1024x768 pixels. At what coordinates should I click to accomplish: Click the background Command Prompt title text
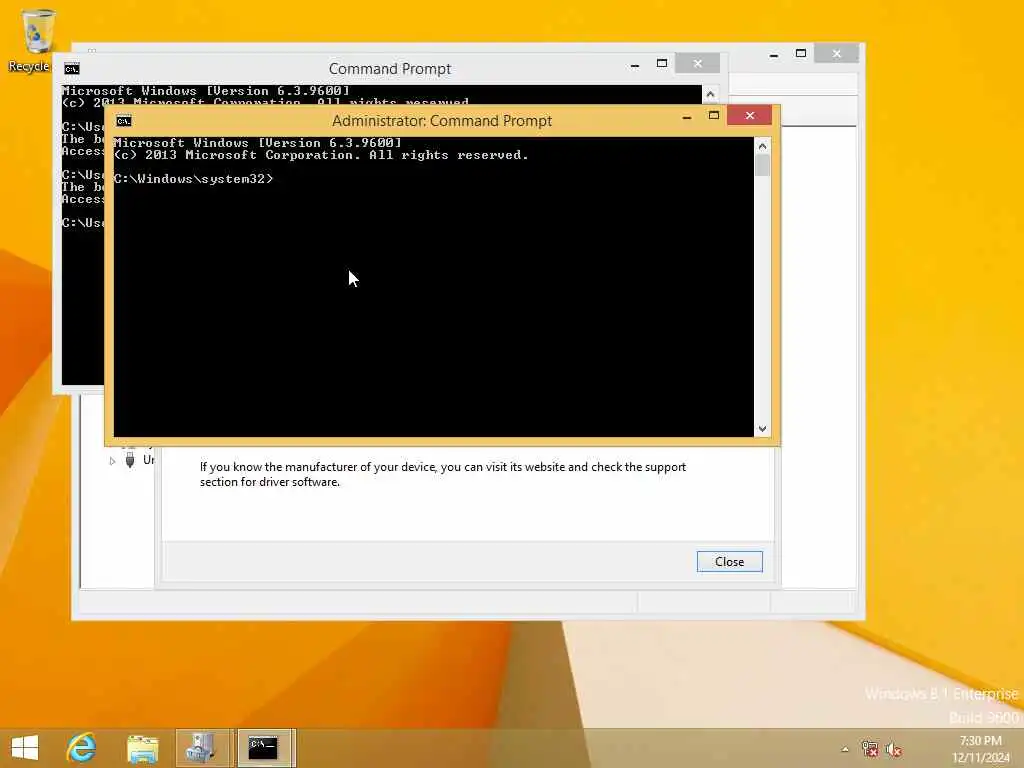coord(390,69)
